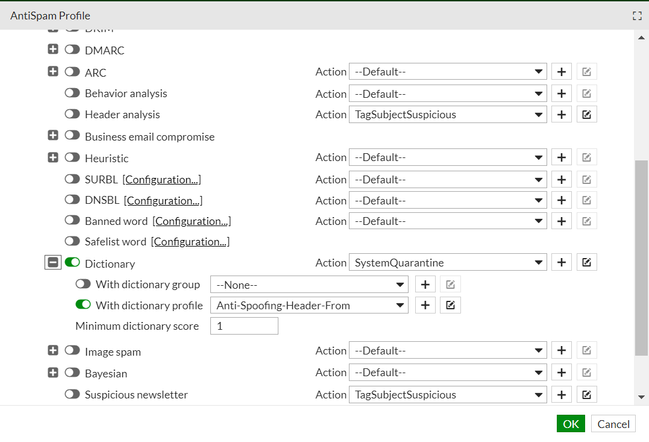Click the Minimum dictionary score field

click(243, 326)
